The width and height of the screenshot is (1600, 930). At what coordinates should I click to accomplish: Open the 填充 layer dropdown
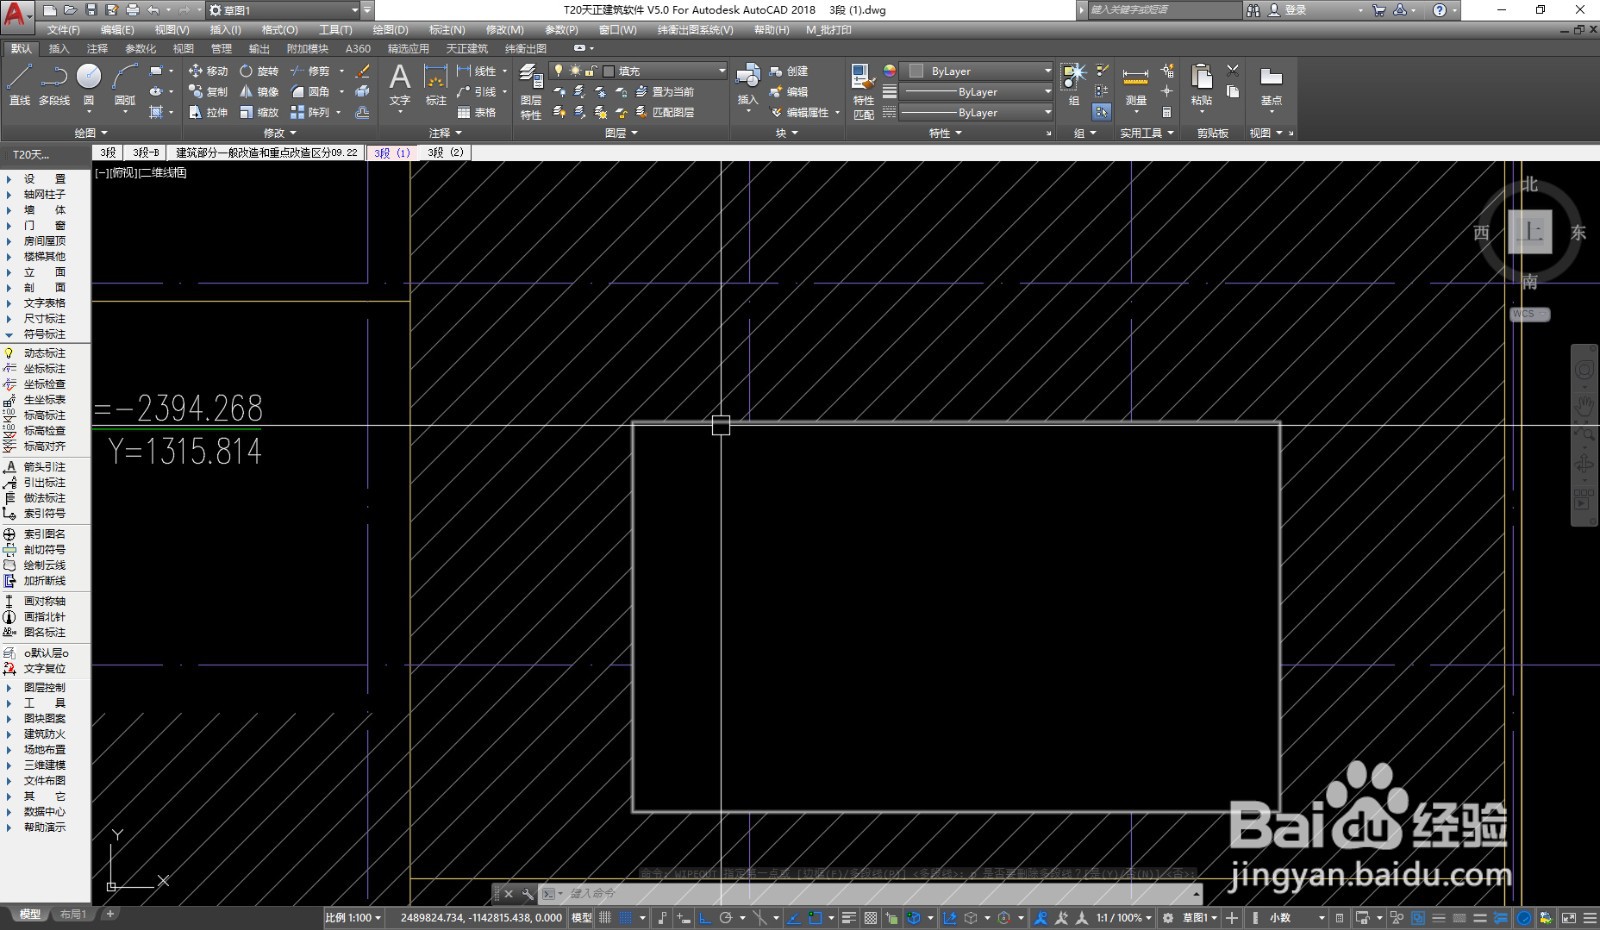coord(638,71)
